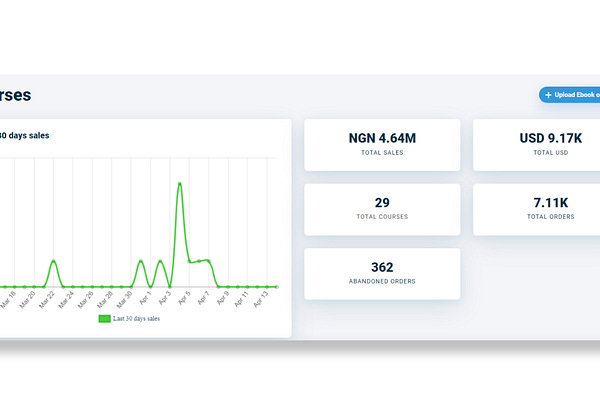Viewport: 600px width, 400px height.
Task: Open the NGN 4.64M Total Sales card
Action: point(382,145)
